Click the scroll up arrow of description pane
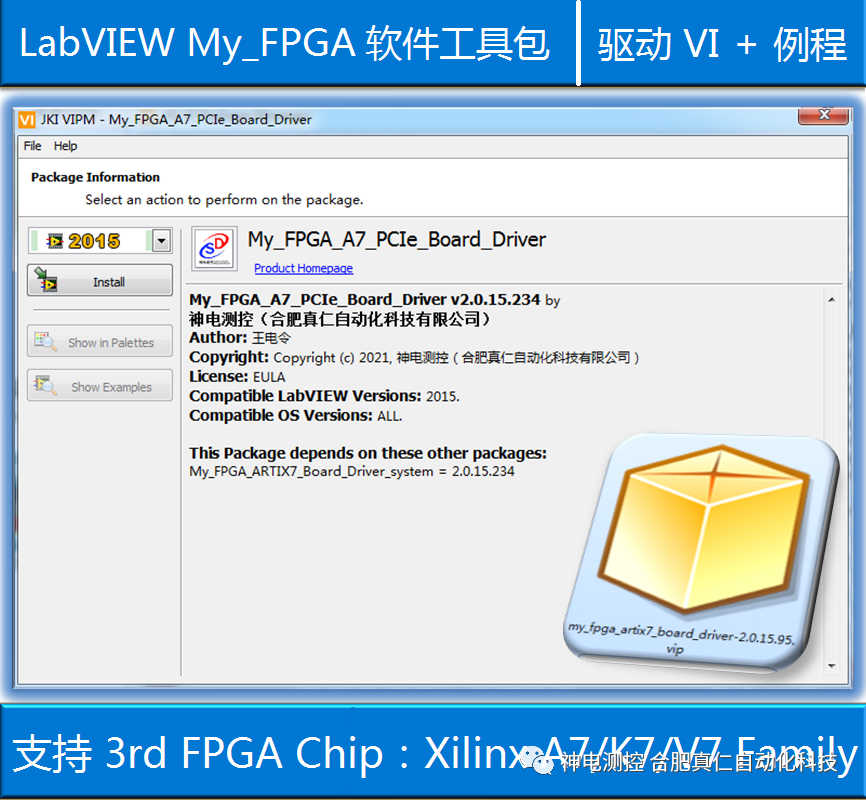The width and height of the screenshot is (866, 800). pos(832,299)
